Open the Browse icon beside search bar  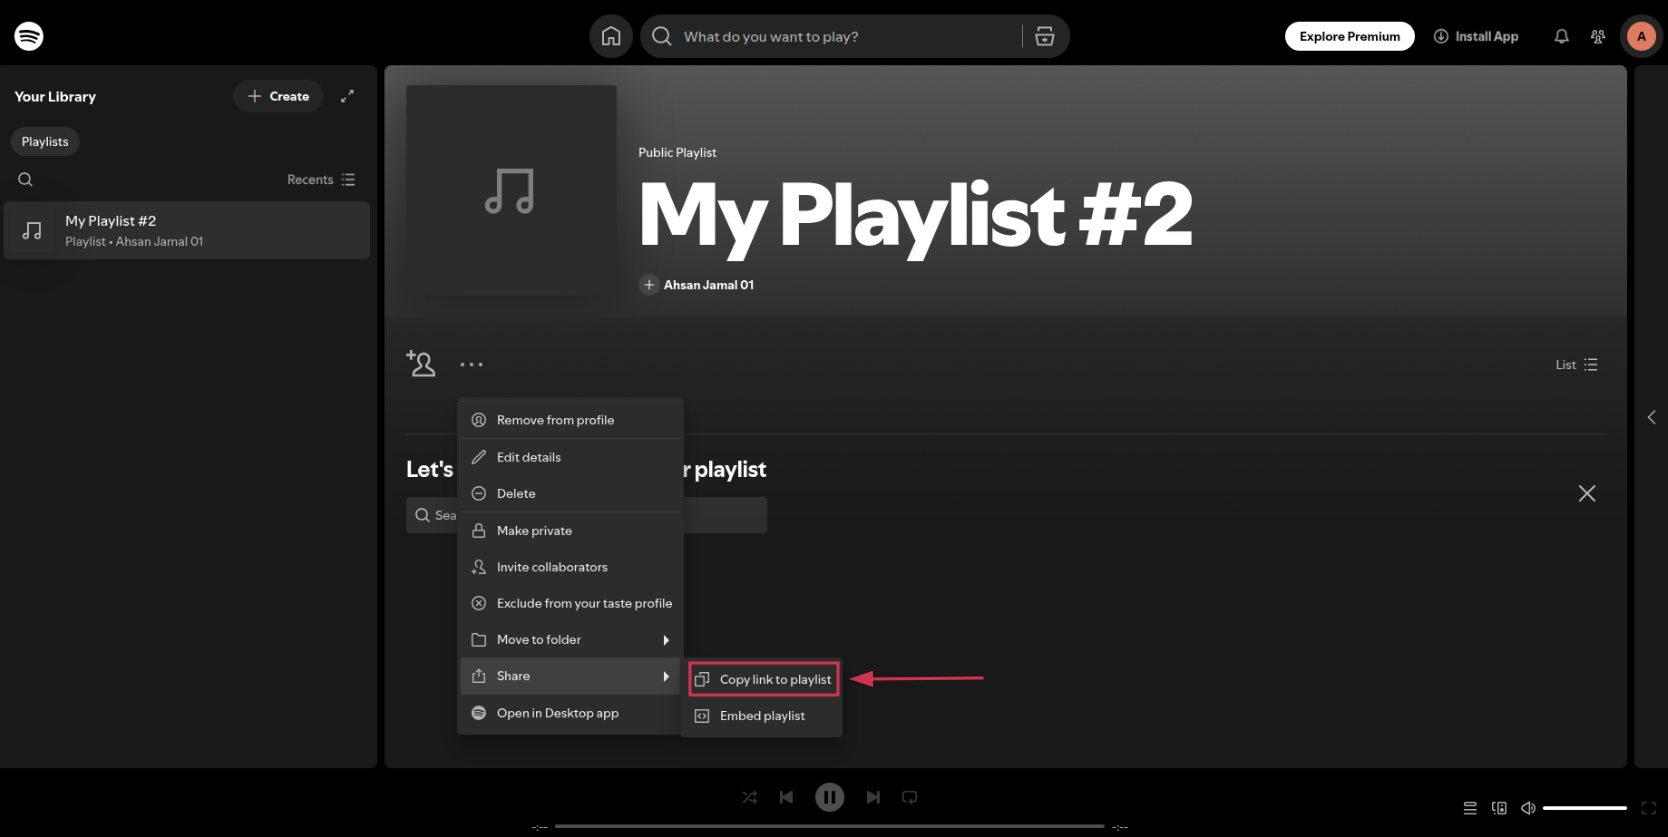click(1045, 36)
